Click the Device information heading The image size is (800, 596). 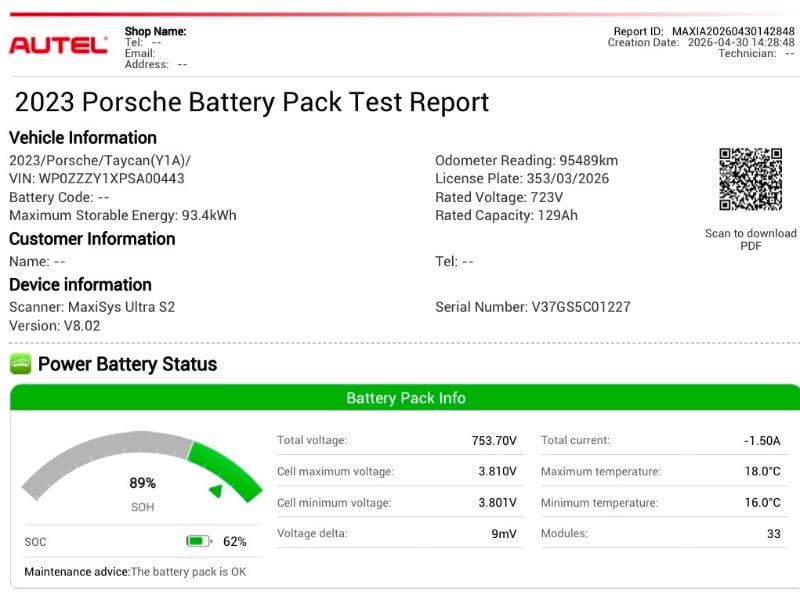point(81,285)
